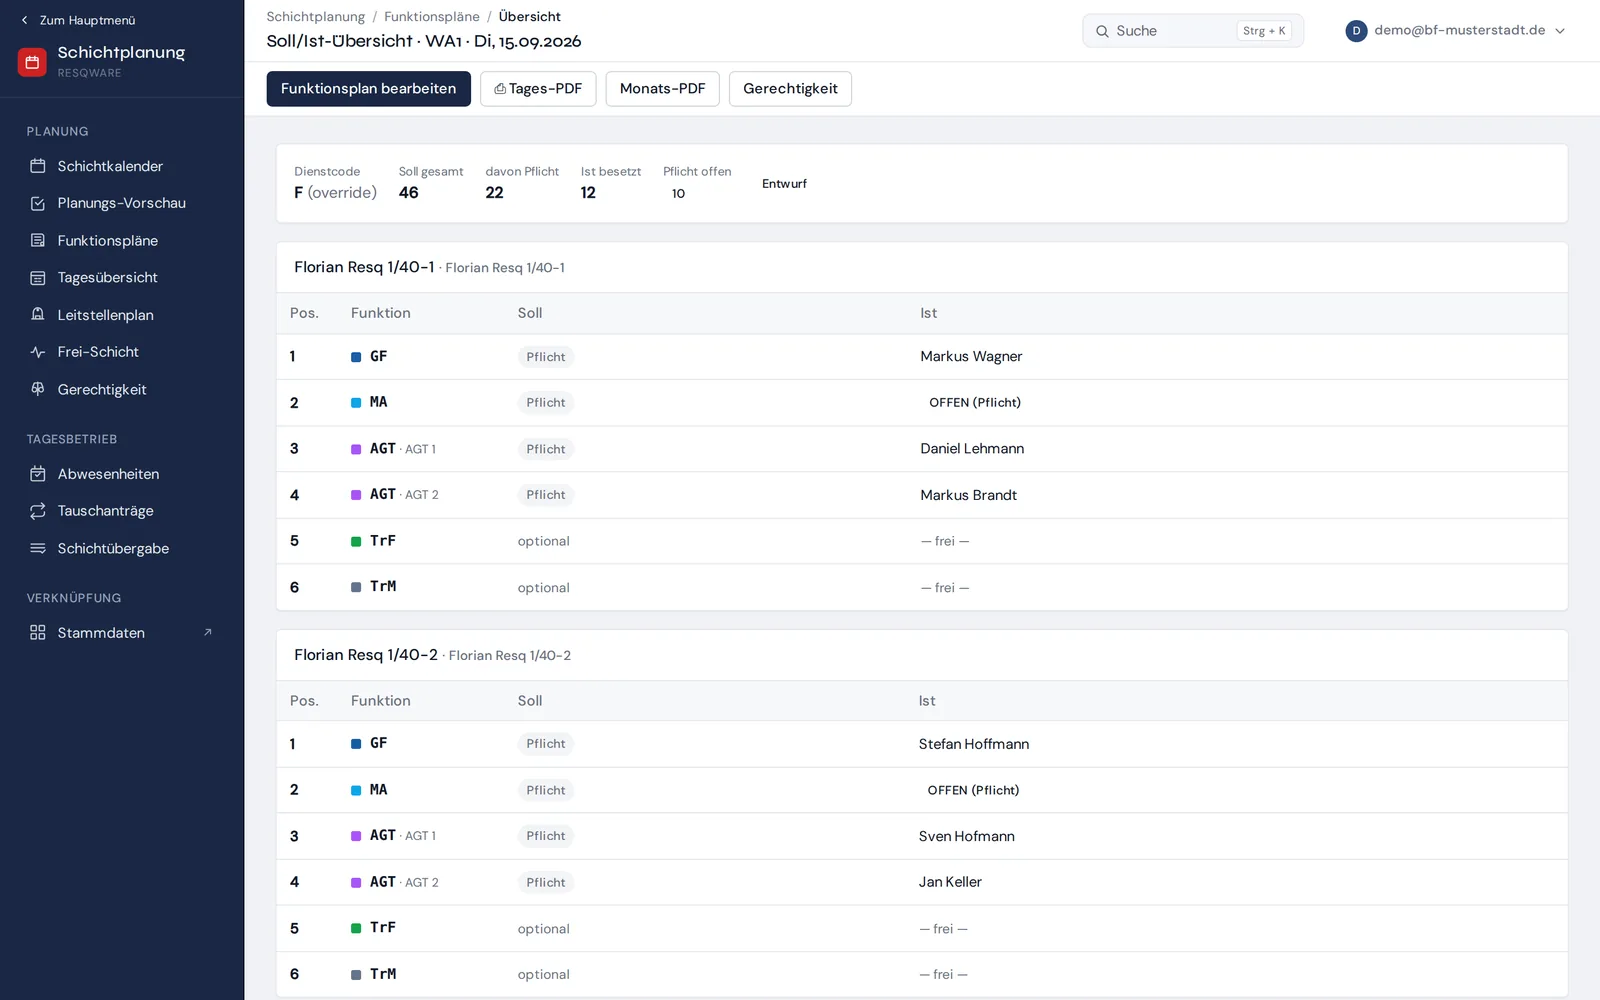Click the back arrow beside Zum Hauptmenü
This screenshot has width=1600, height=1000.
(25, 20)
